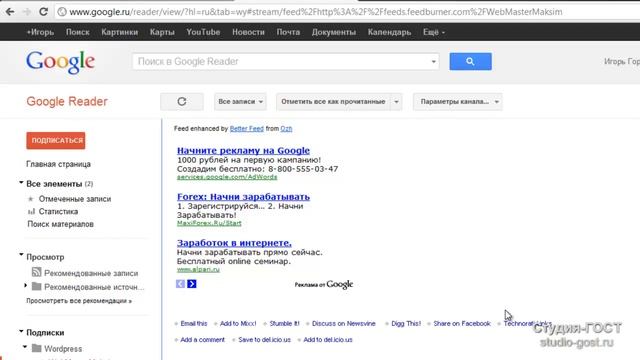Open ad Заработок в интернете
Image resolution: width=640 pixels, height=360 pixels.
(x=234, y=242)
